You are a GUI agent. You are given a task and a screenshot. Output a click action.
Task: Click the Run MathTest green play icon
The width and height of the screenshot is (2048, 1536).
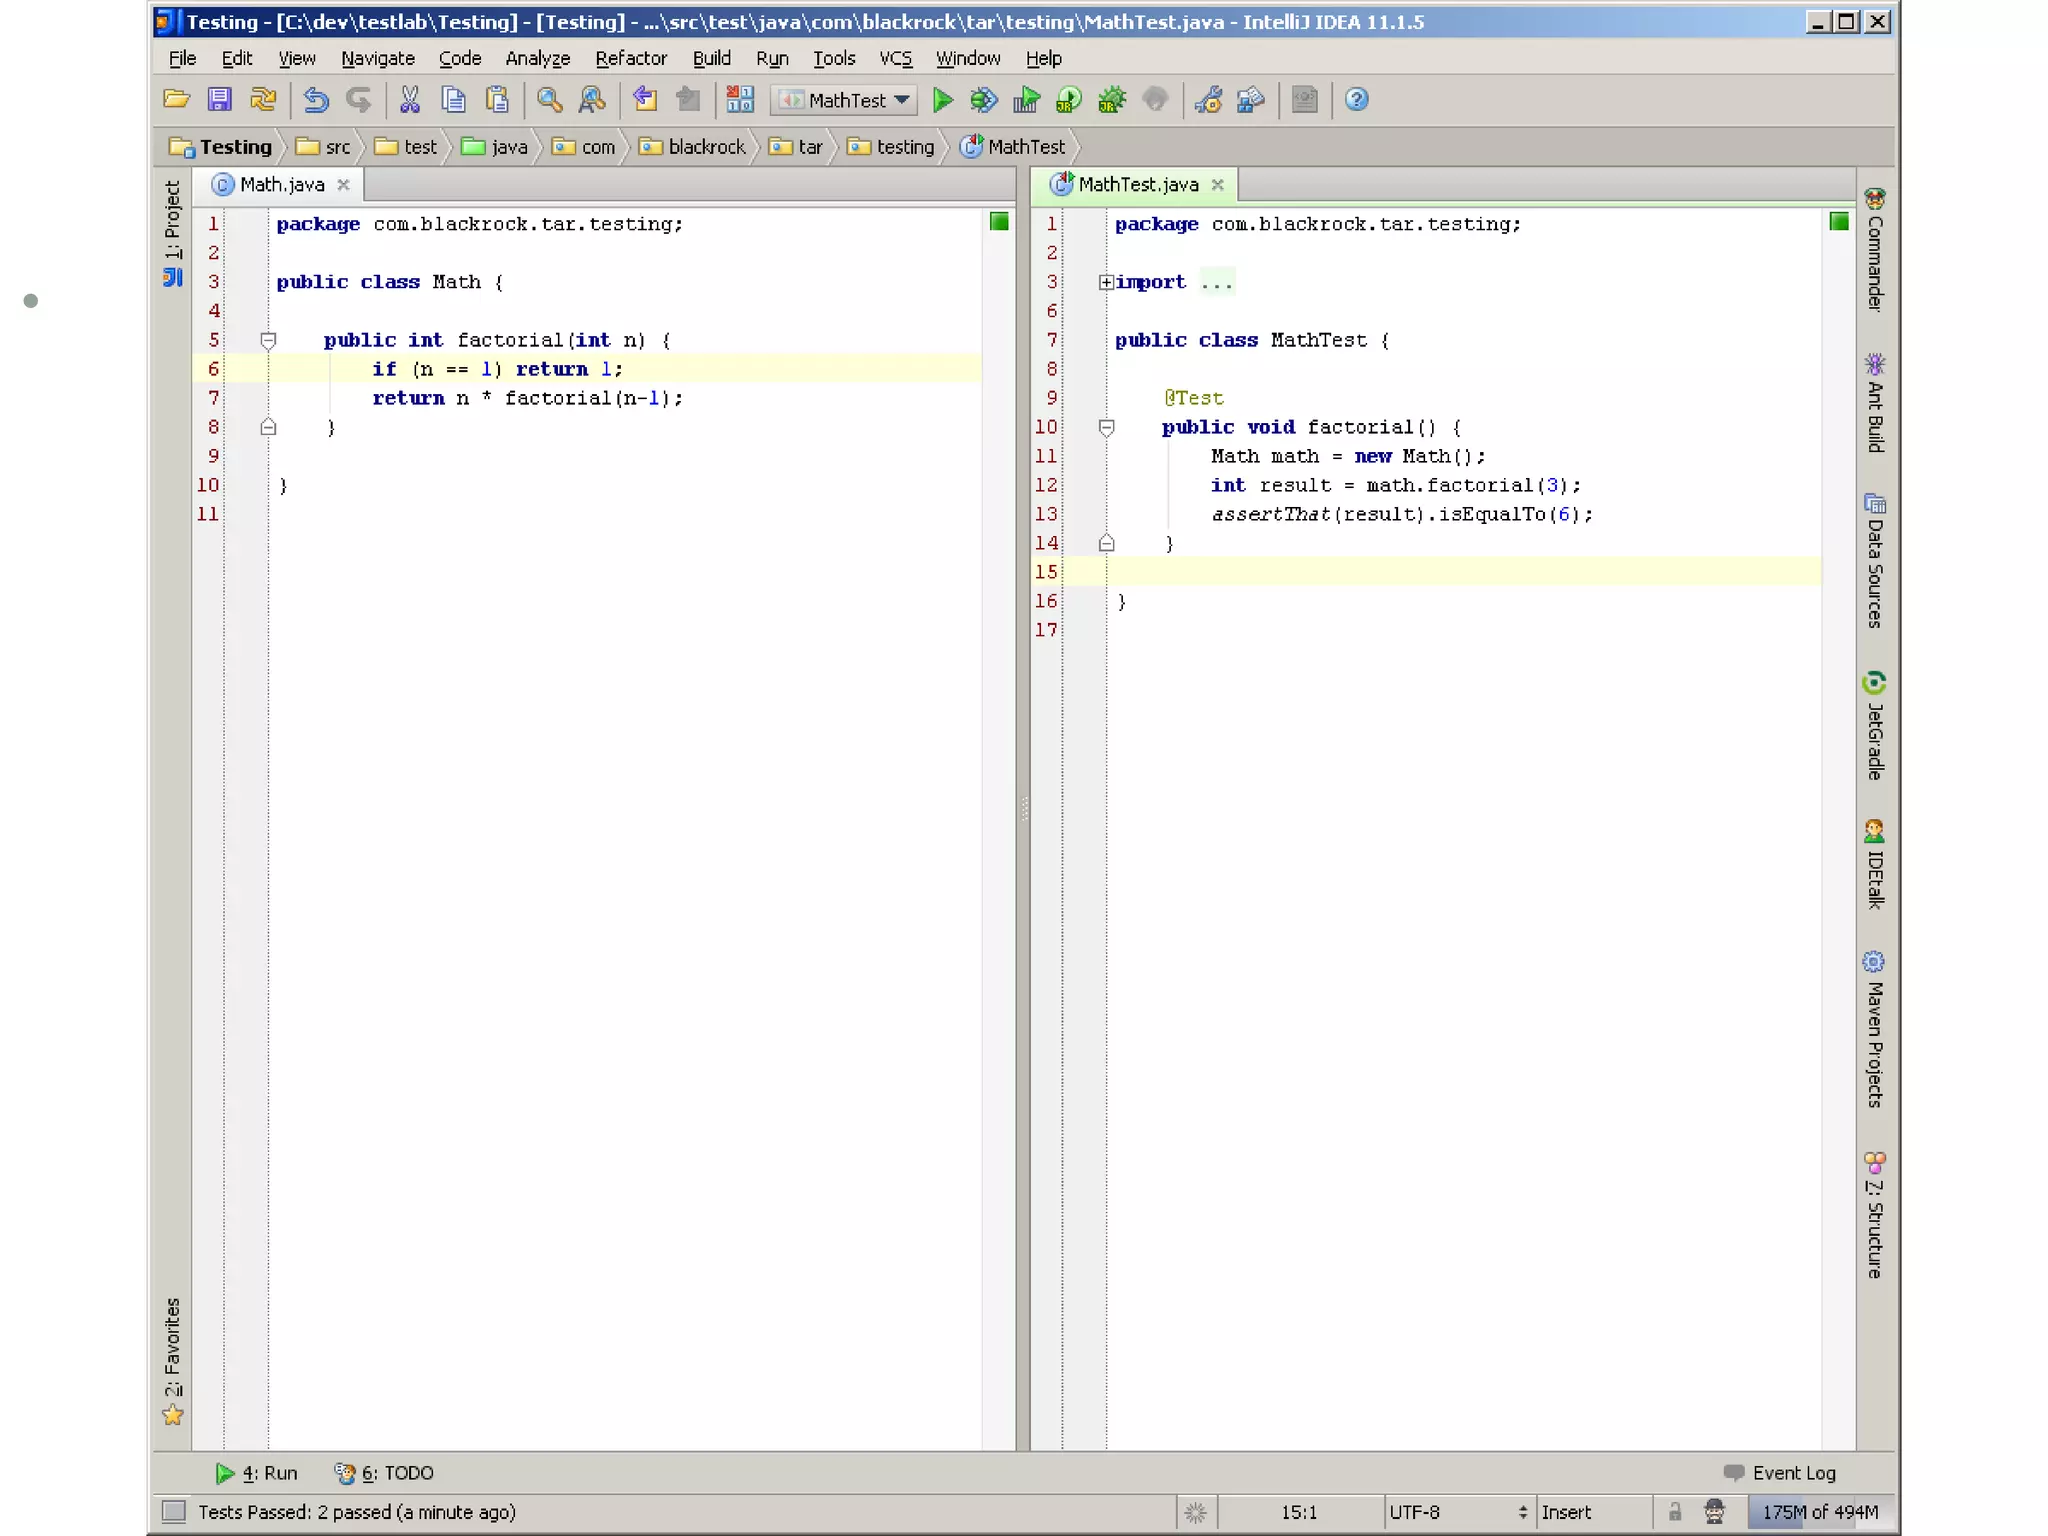942,100
